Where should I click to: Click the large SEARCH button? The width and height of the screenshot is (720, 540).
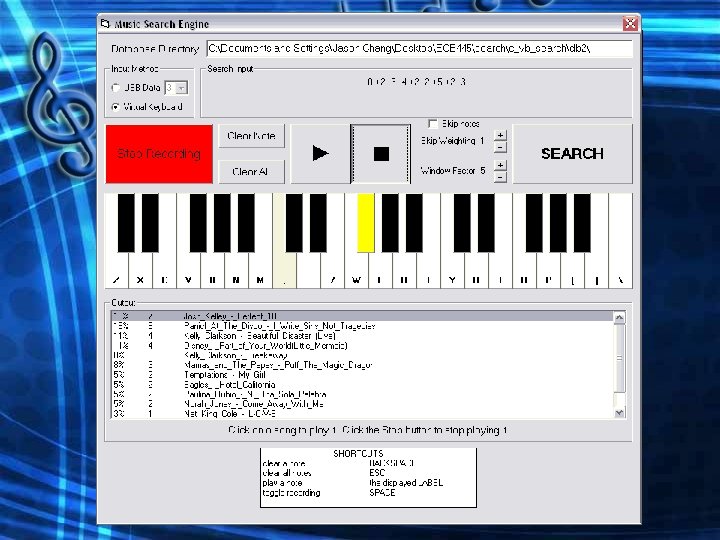[572, 153]
